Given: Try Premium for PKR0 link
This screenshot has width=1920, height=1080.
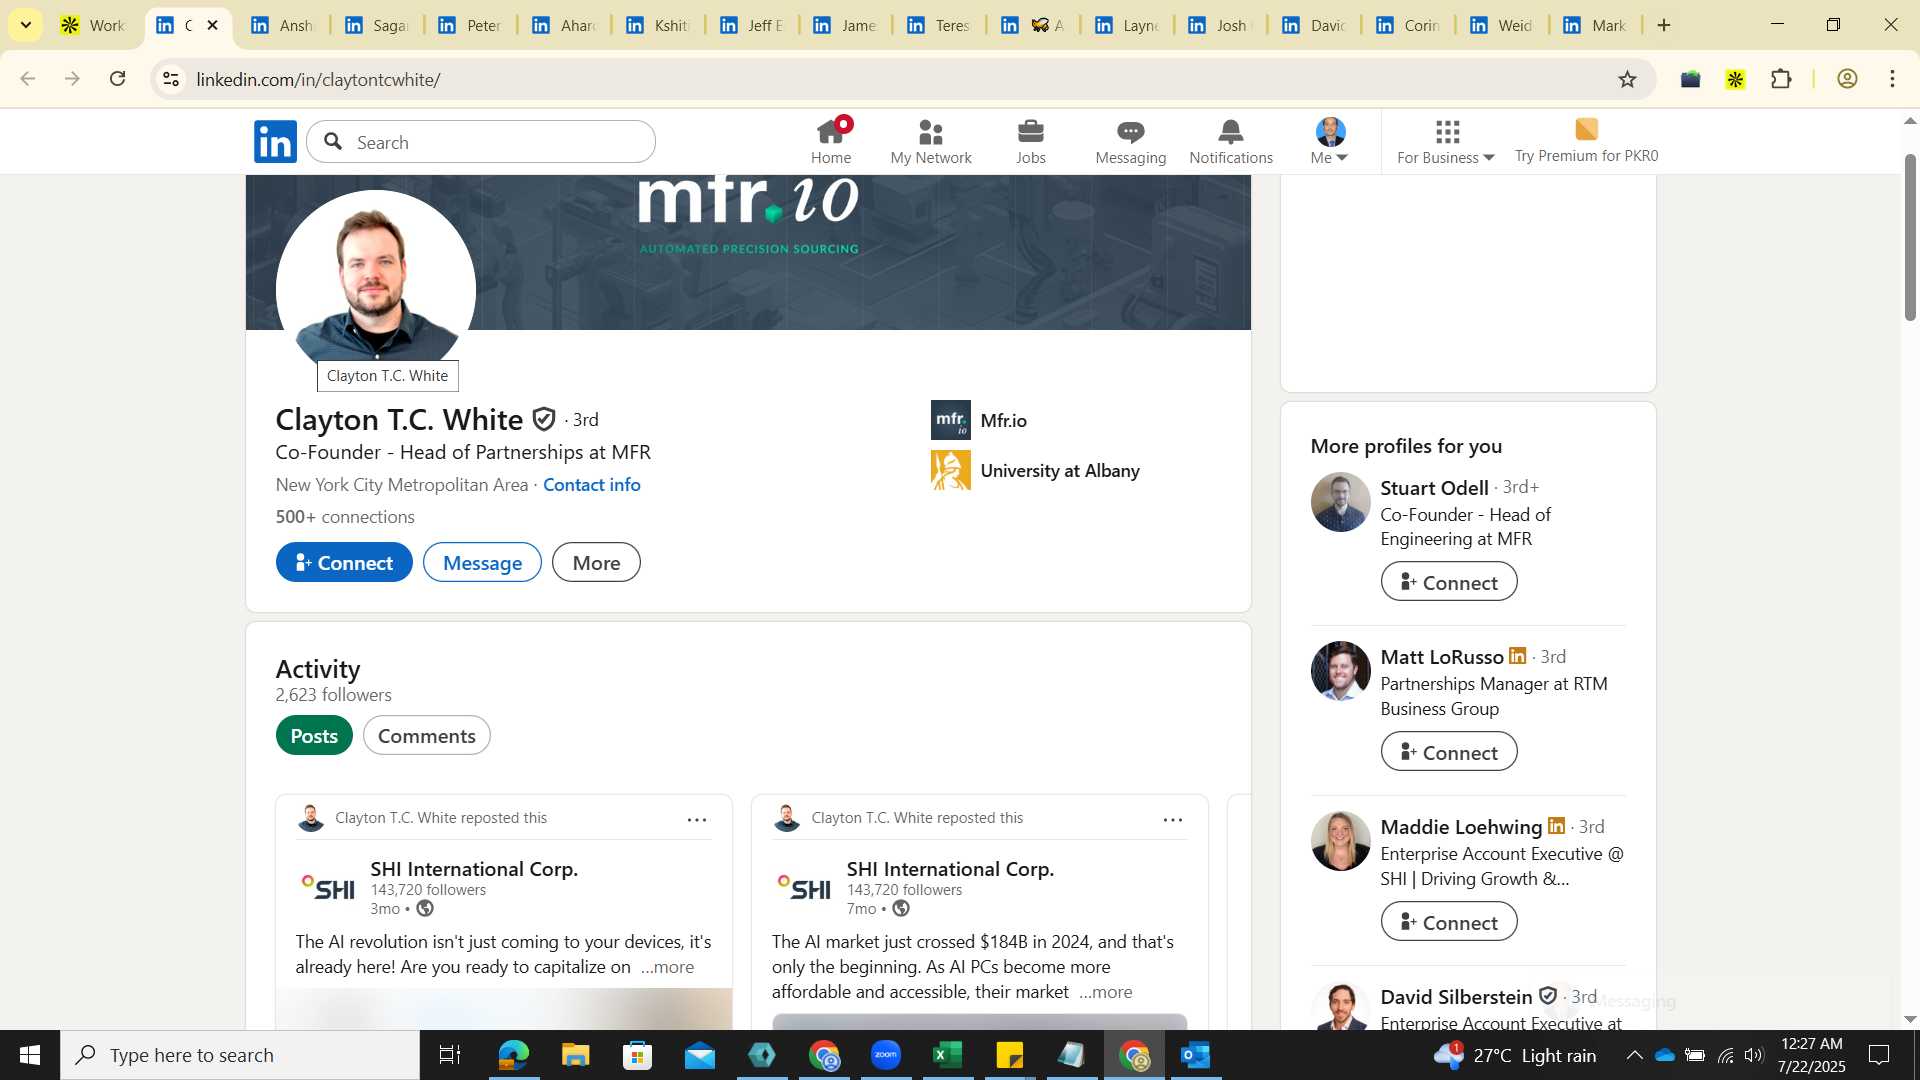Looking at the screenshot, I should click(1586, 141).
